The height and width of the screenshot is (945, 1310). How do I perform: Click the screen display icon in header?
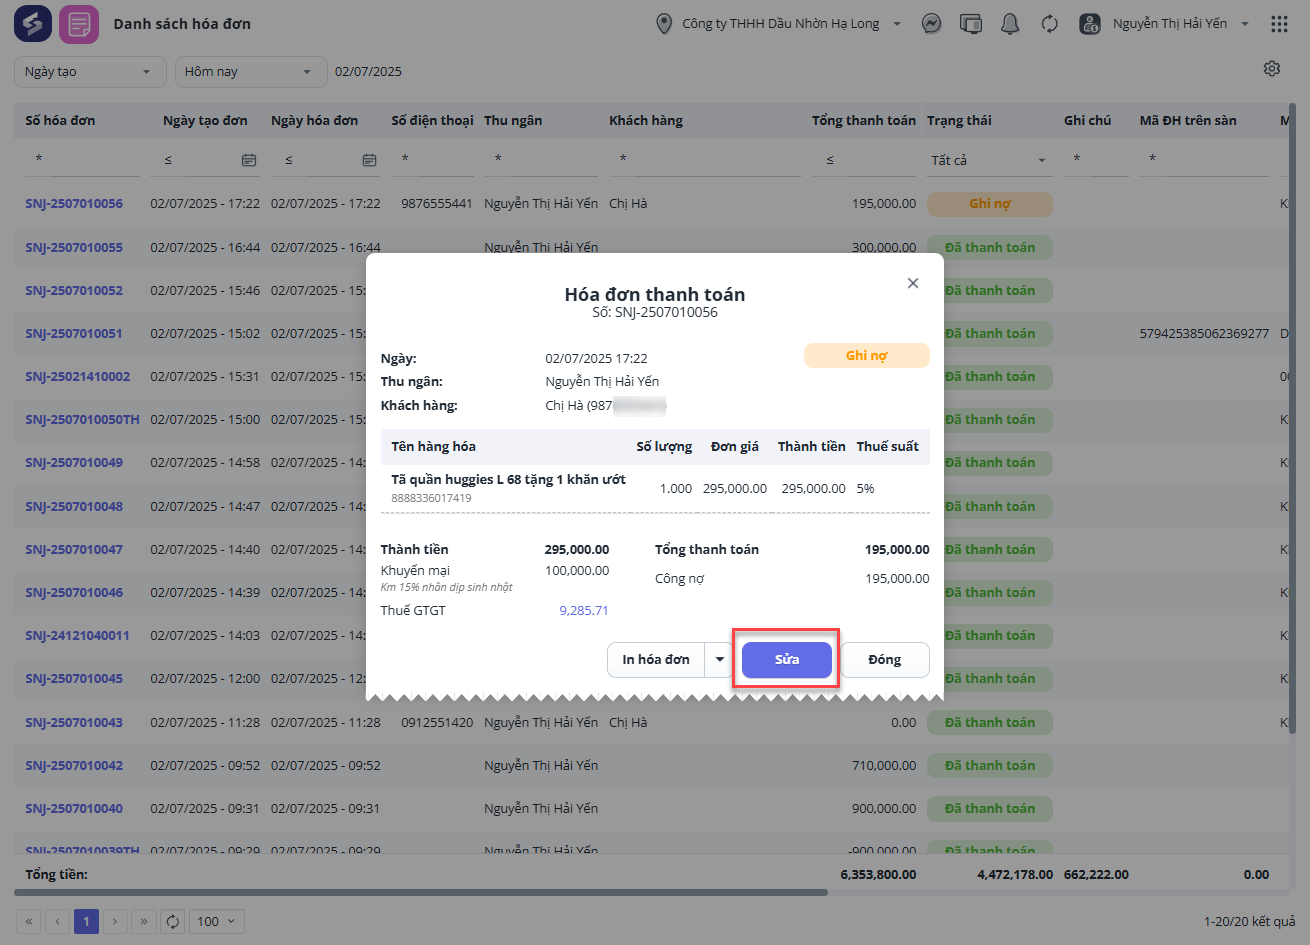[x=970, y=24]
